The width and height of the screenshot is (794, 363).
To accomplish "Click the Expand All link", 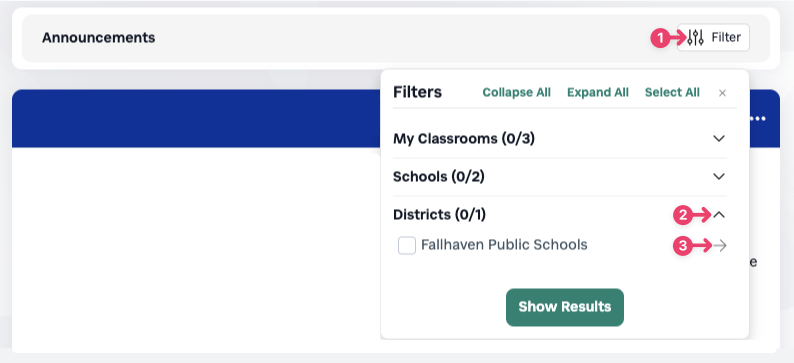I will click(x=598, y=93).
